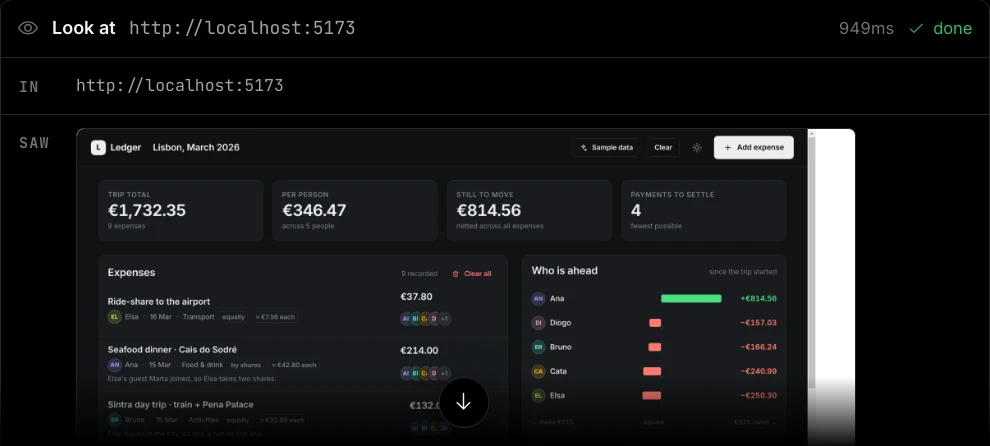Click Bruno's avatar in Who is ahead
The height and width of the screenshot is (446, 990).
tap(538, 347)
